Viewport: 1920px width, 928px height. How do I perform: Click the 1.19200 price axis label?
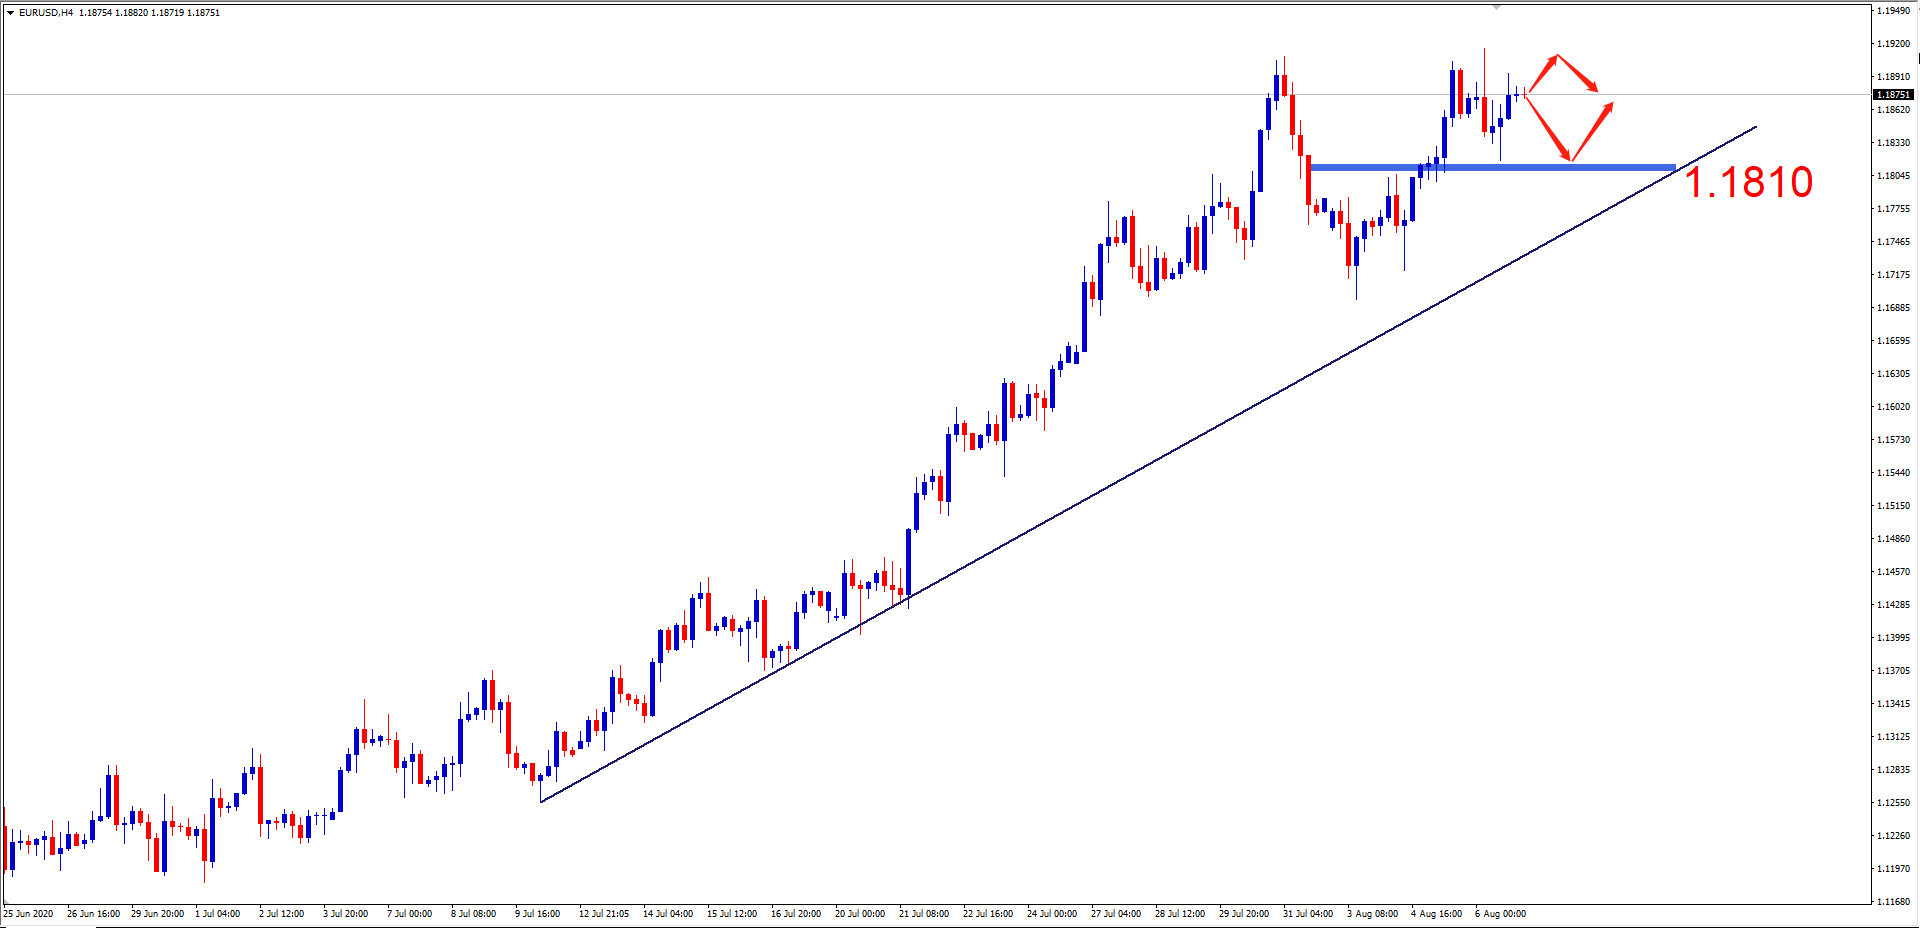tap(1892, 44)
